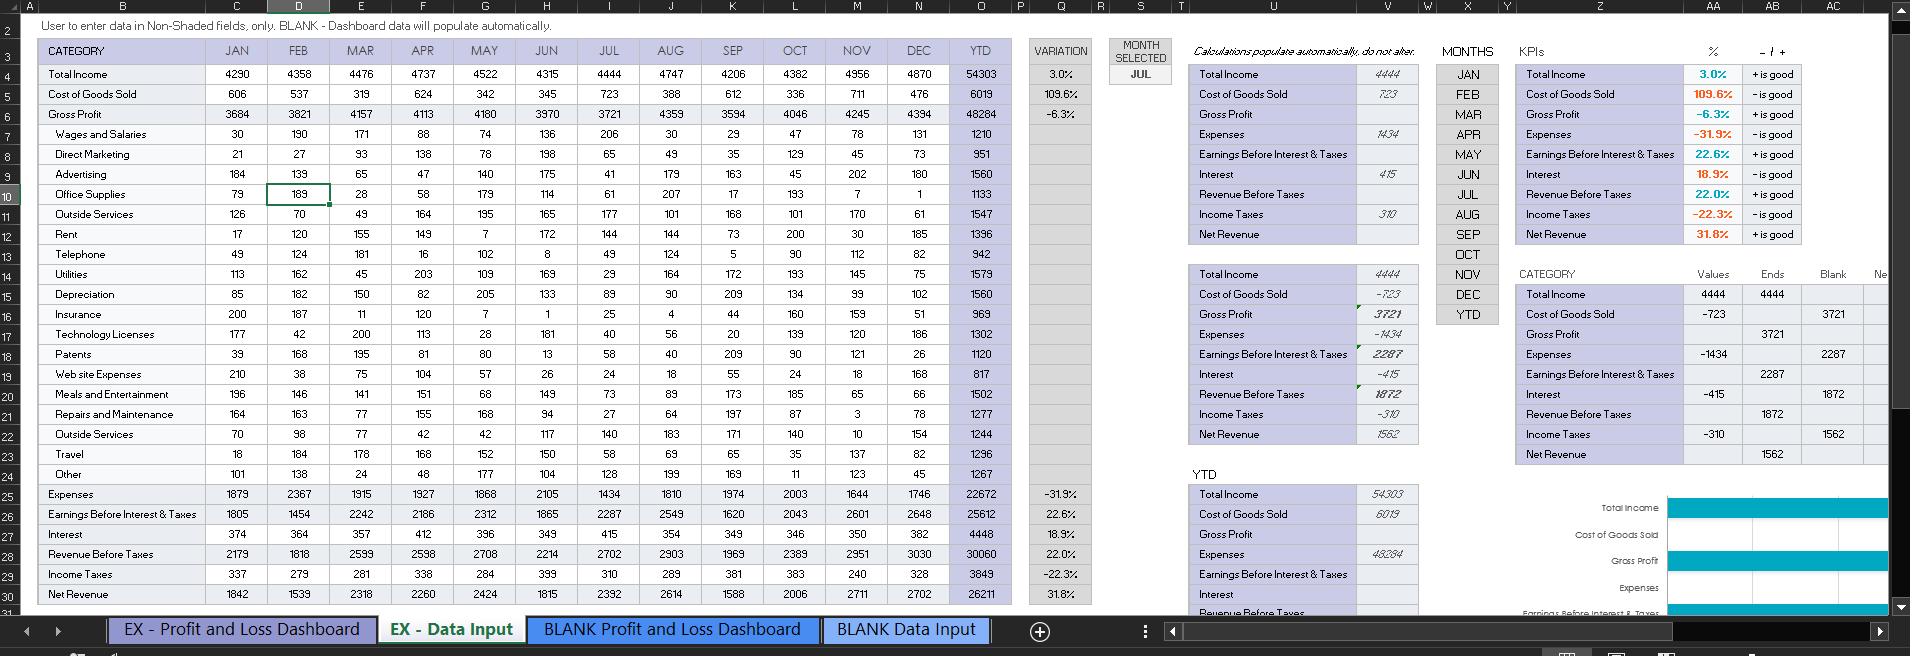Click the 31.8% Net Revenue KPI value
1910x656 pixels.
(x=1712, y=234)
